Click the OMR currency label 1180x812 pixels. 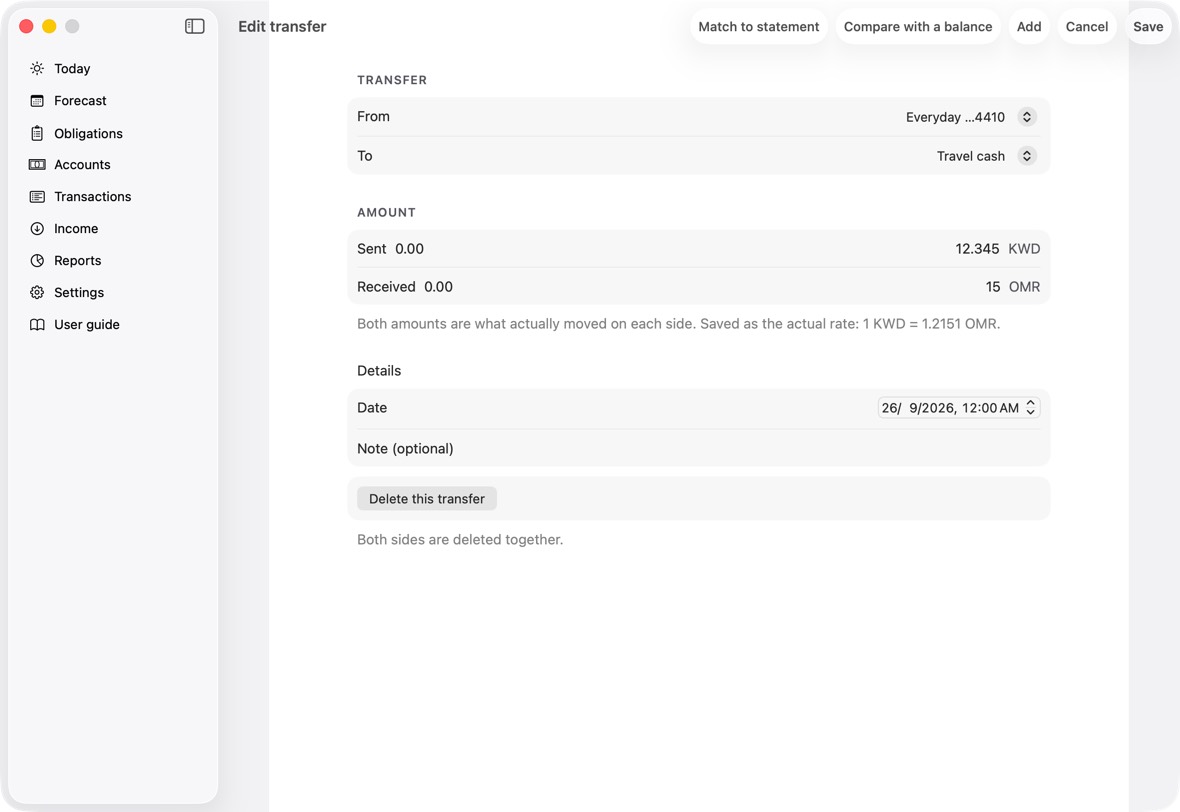(1024, 287)
